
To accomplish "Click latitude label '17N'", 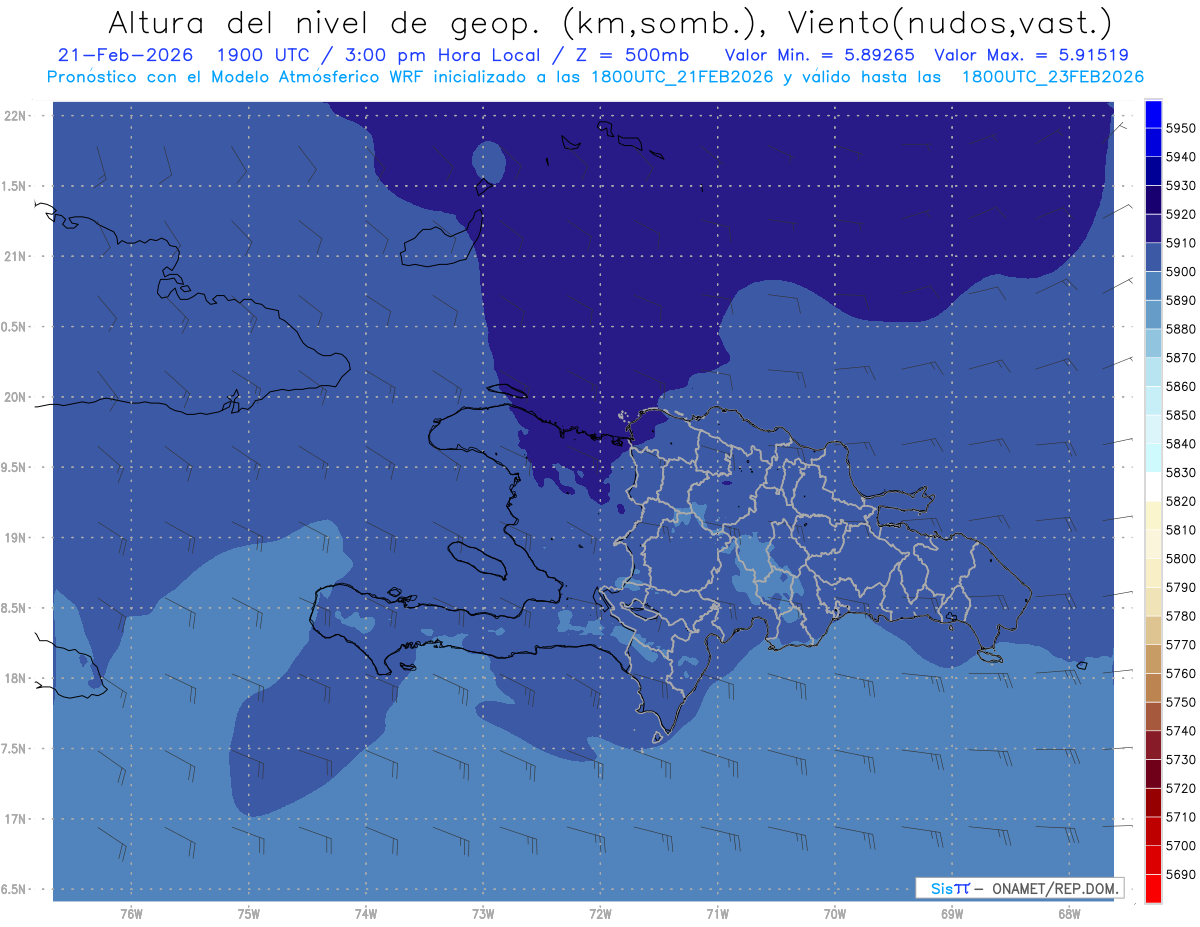I will (x=17, y=819).
